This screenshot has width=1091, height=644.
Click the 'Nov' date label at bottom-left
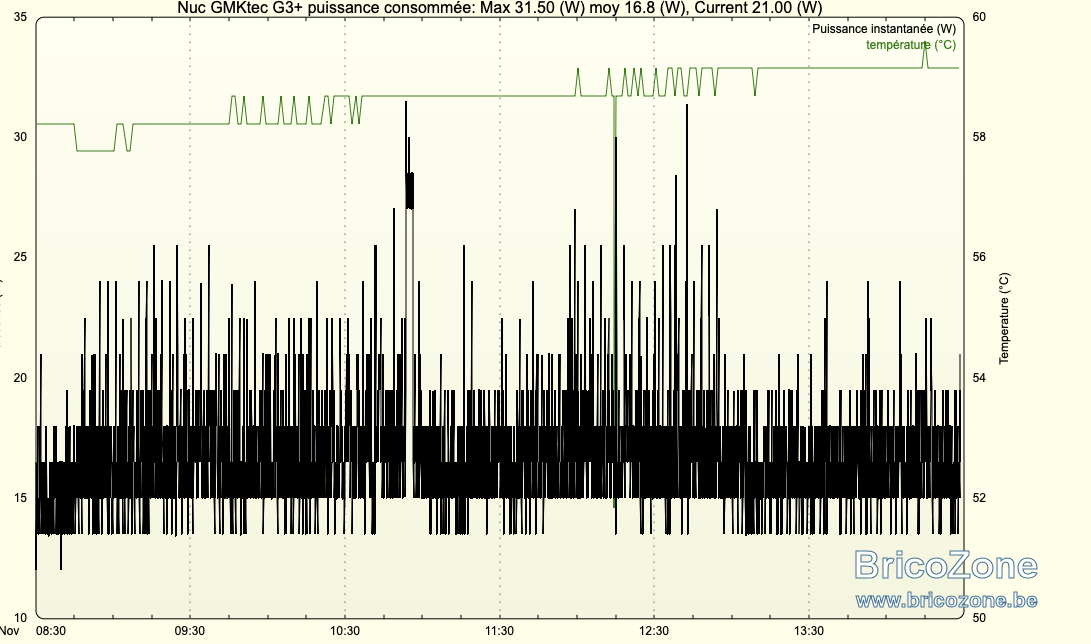(x=9, y=631)
